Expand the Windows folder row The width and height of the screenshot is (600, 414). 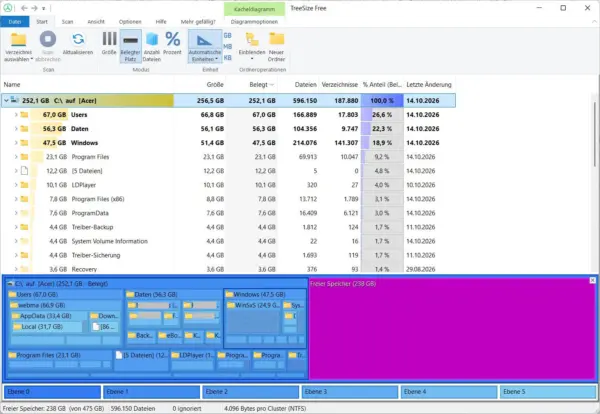click(x=16, y=143)
